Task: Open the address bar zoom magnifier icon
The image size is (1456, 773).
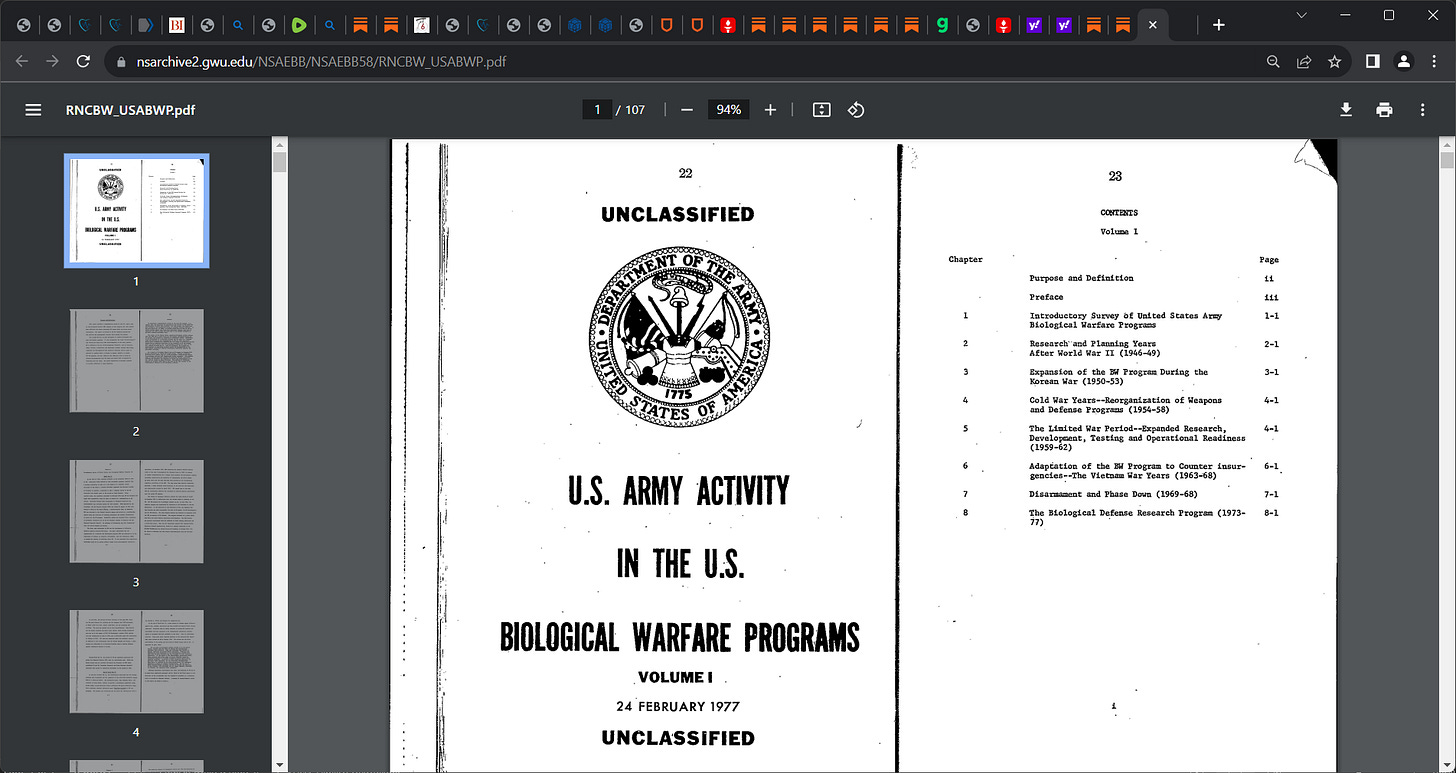Action: pos(1273,61)
